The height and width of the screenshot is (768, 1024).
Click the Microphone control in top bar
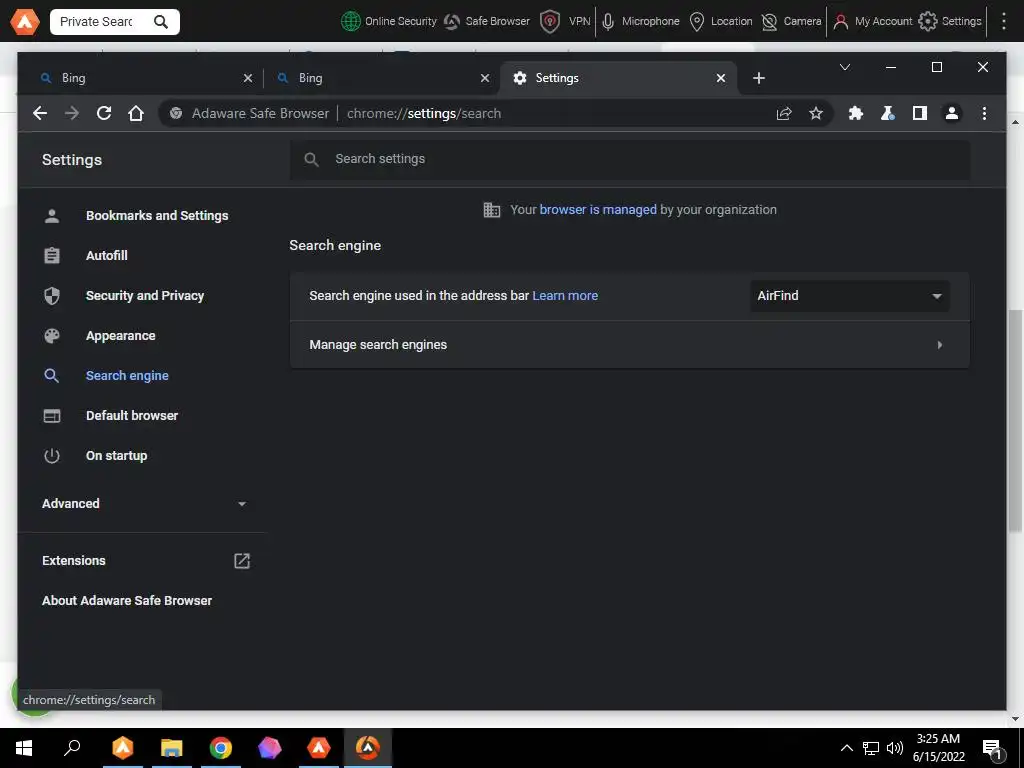coord(640,22)
